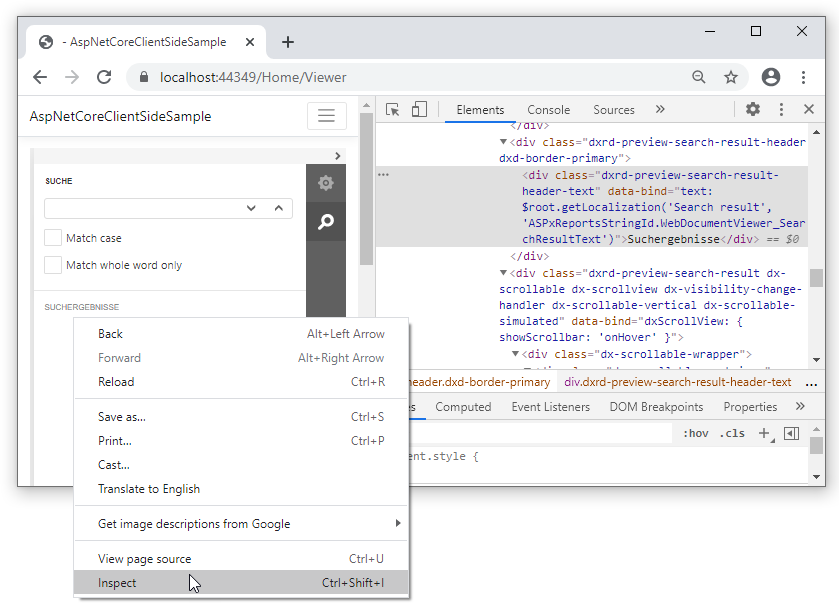Close the DevTools panel
This screenshot has height=603, width=839.
click(x=809, y=109)
